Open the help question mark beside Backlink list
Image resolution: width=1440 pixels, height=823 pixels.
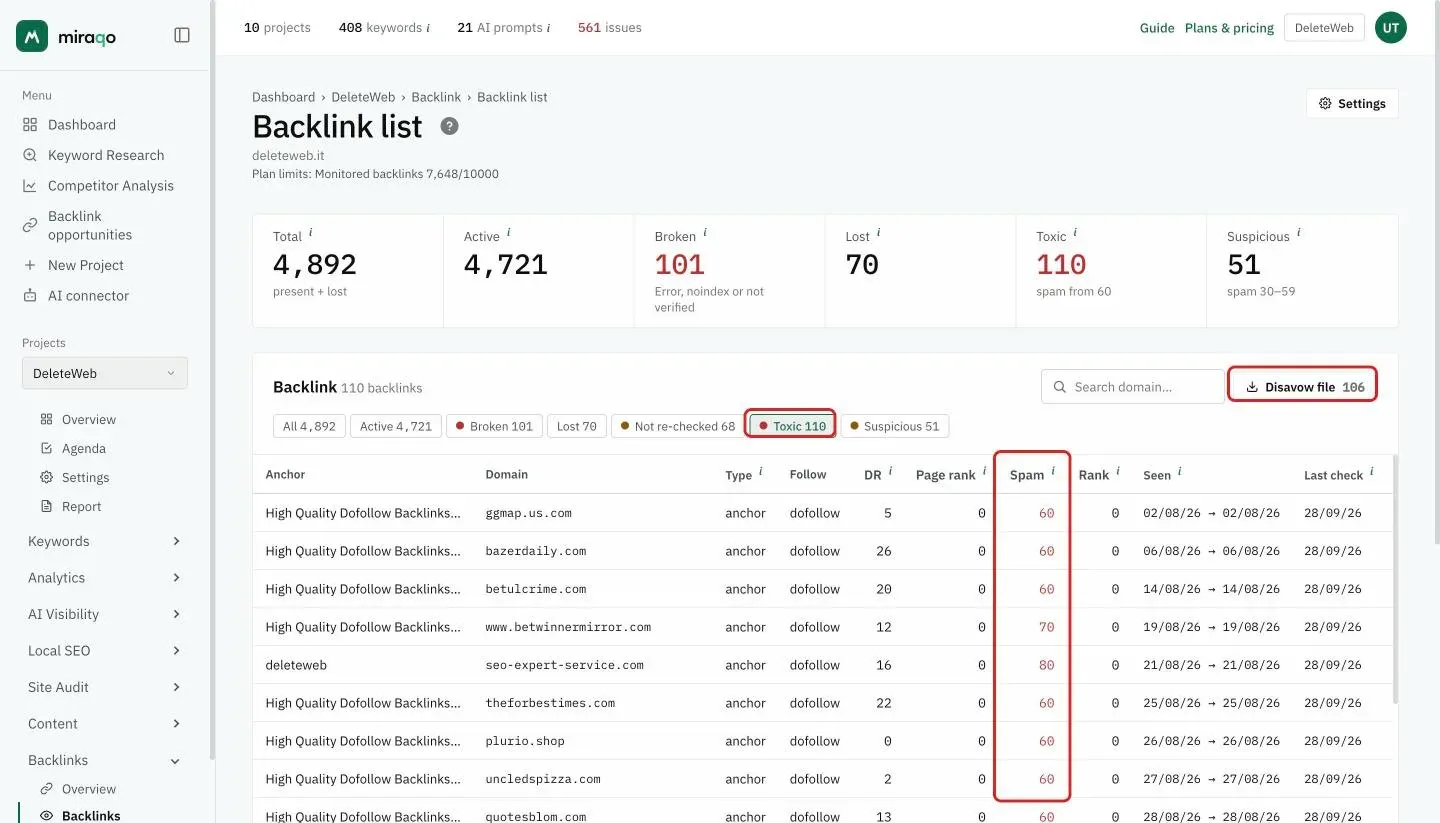click(x=450, y=126)
